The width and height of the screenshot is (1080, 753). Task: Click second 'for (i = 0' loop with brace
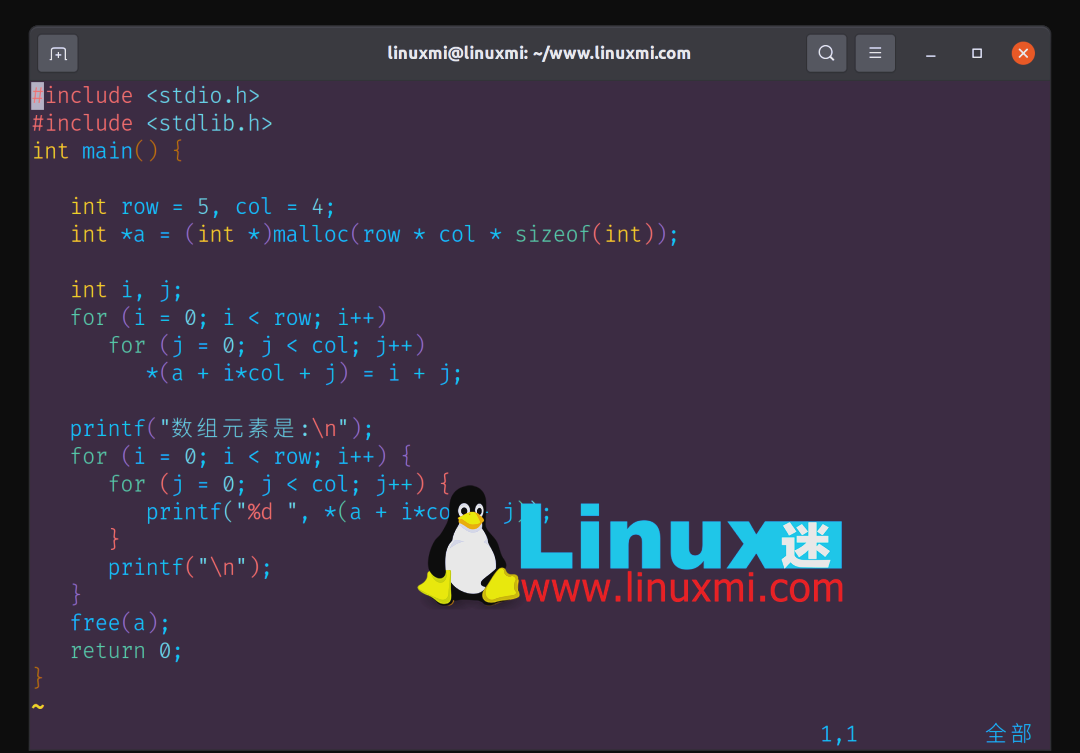pyautogui.click(x=241, y=456)
